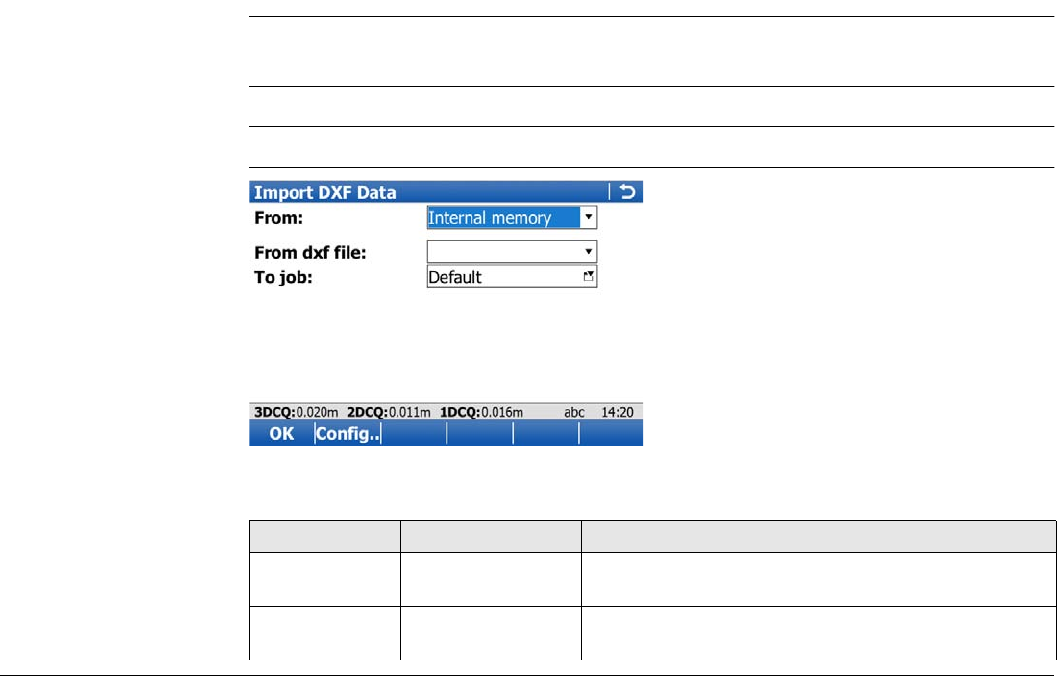Click the 1DCQ:0.016m status value
1057x676 pixels.
[x=481, y=412]
